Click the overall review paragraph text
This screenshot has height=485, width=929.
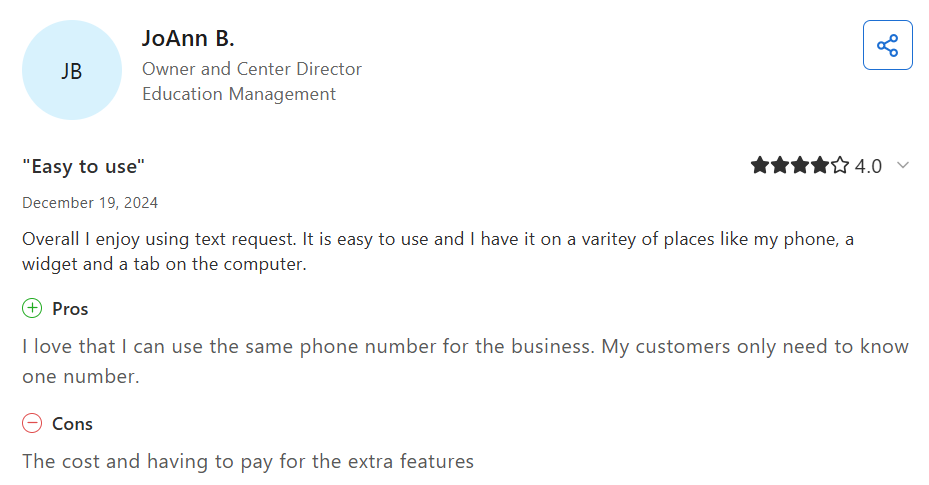tap(437, 252)
